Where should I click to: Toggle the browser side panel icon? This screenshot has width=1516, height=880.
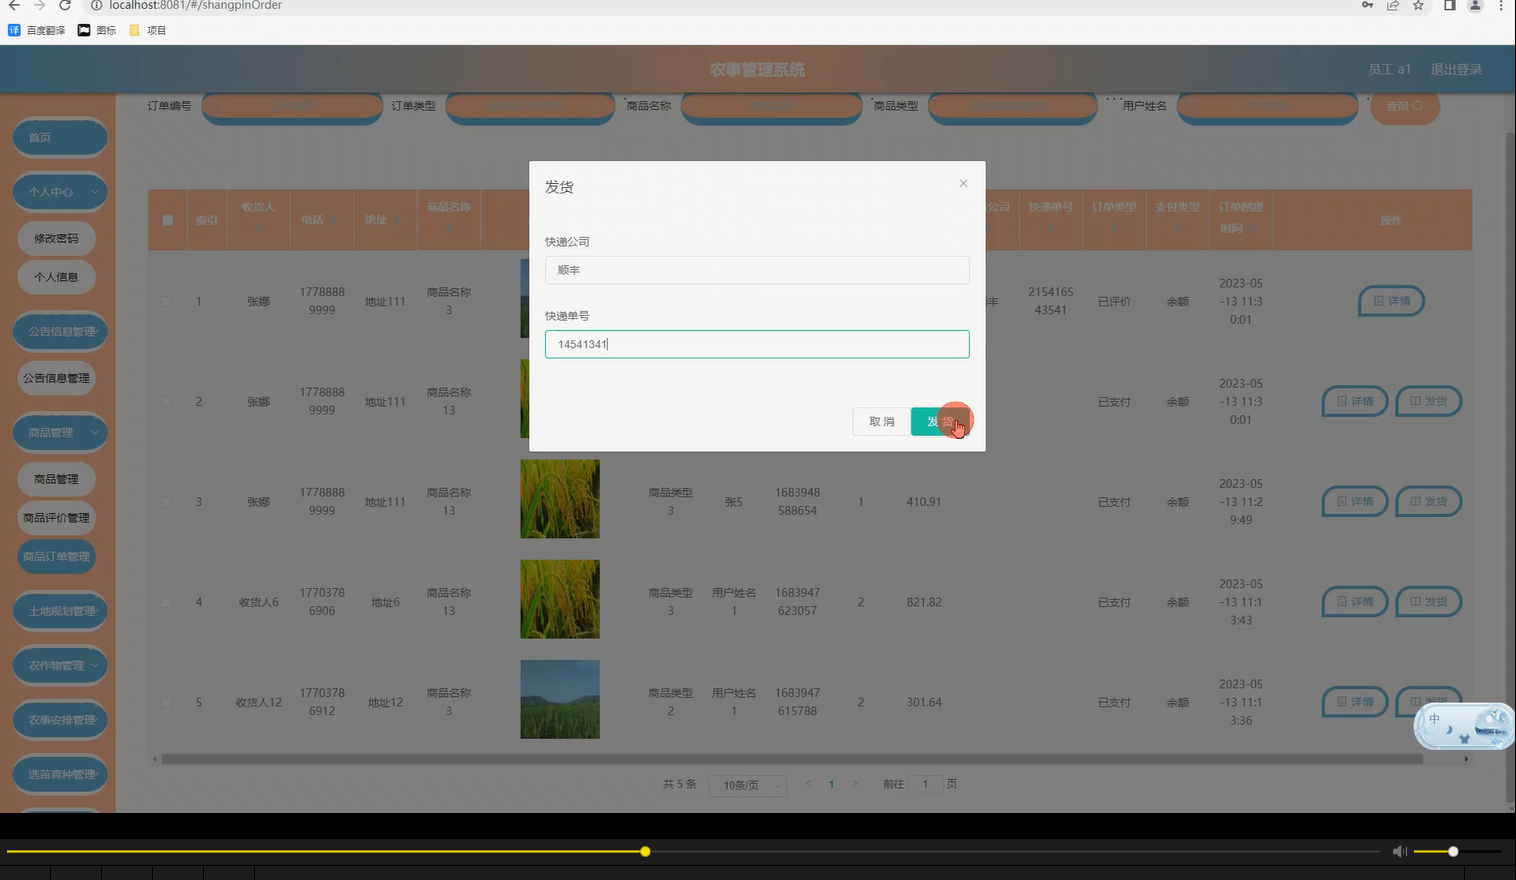coord(1449,5)
